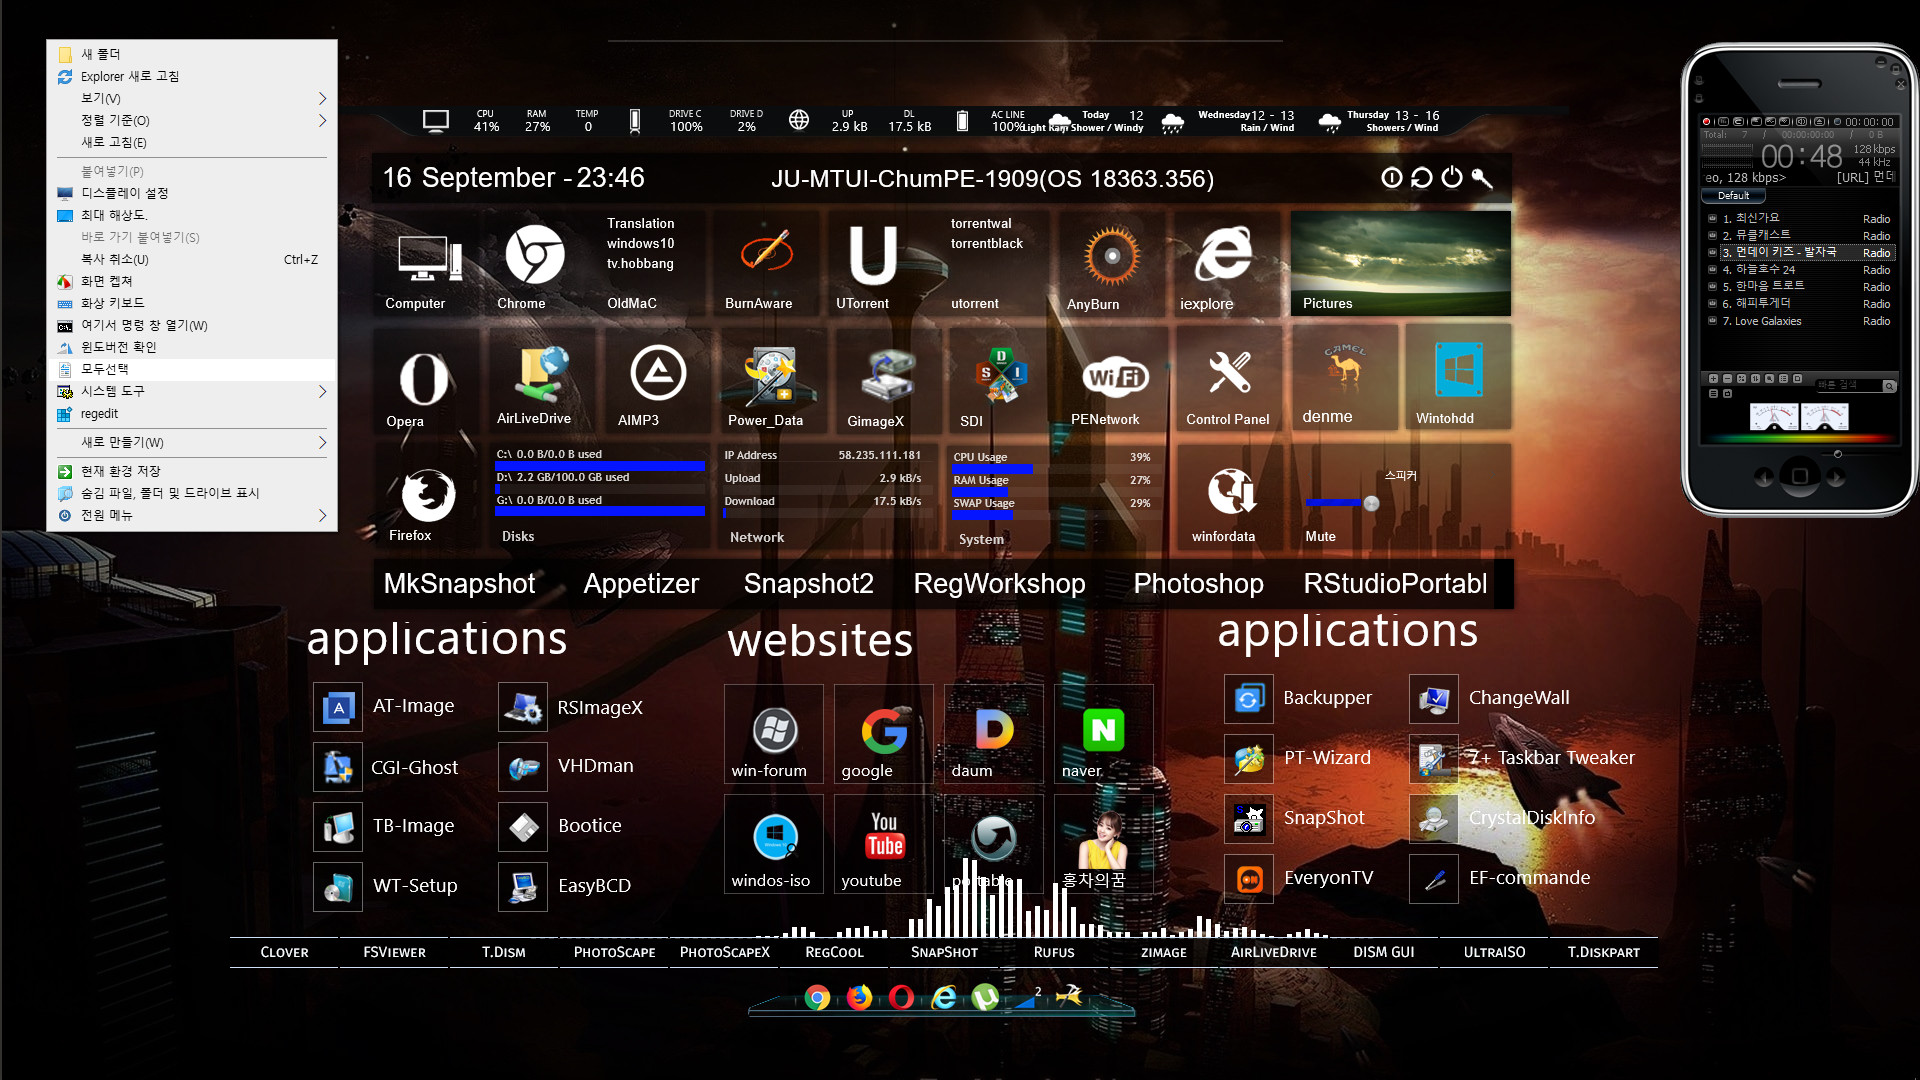Toggle Mute for the speaker
This screenshot has height=1080, width=1920.
coord(1320,537)
